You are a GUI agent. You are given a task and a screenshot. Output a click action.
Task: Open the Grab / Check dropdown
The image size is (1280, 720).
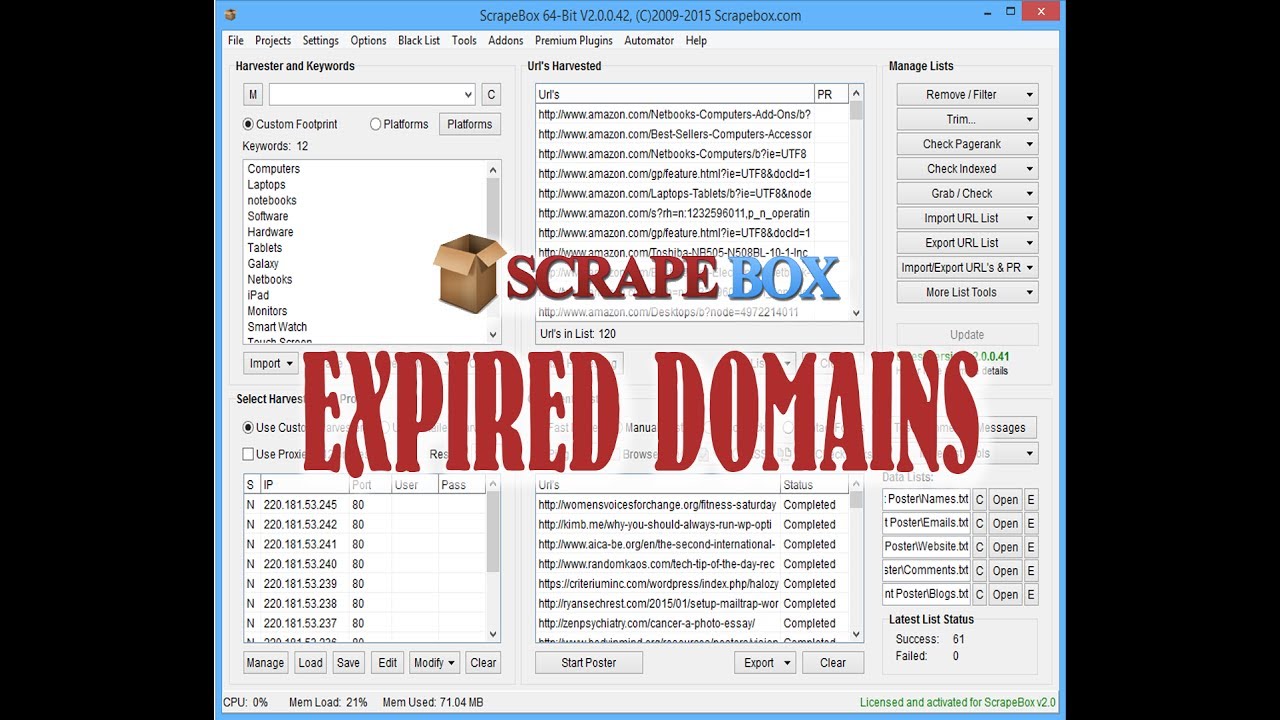(967, 194)
